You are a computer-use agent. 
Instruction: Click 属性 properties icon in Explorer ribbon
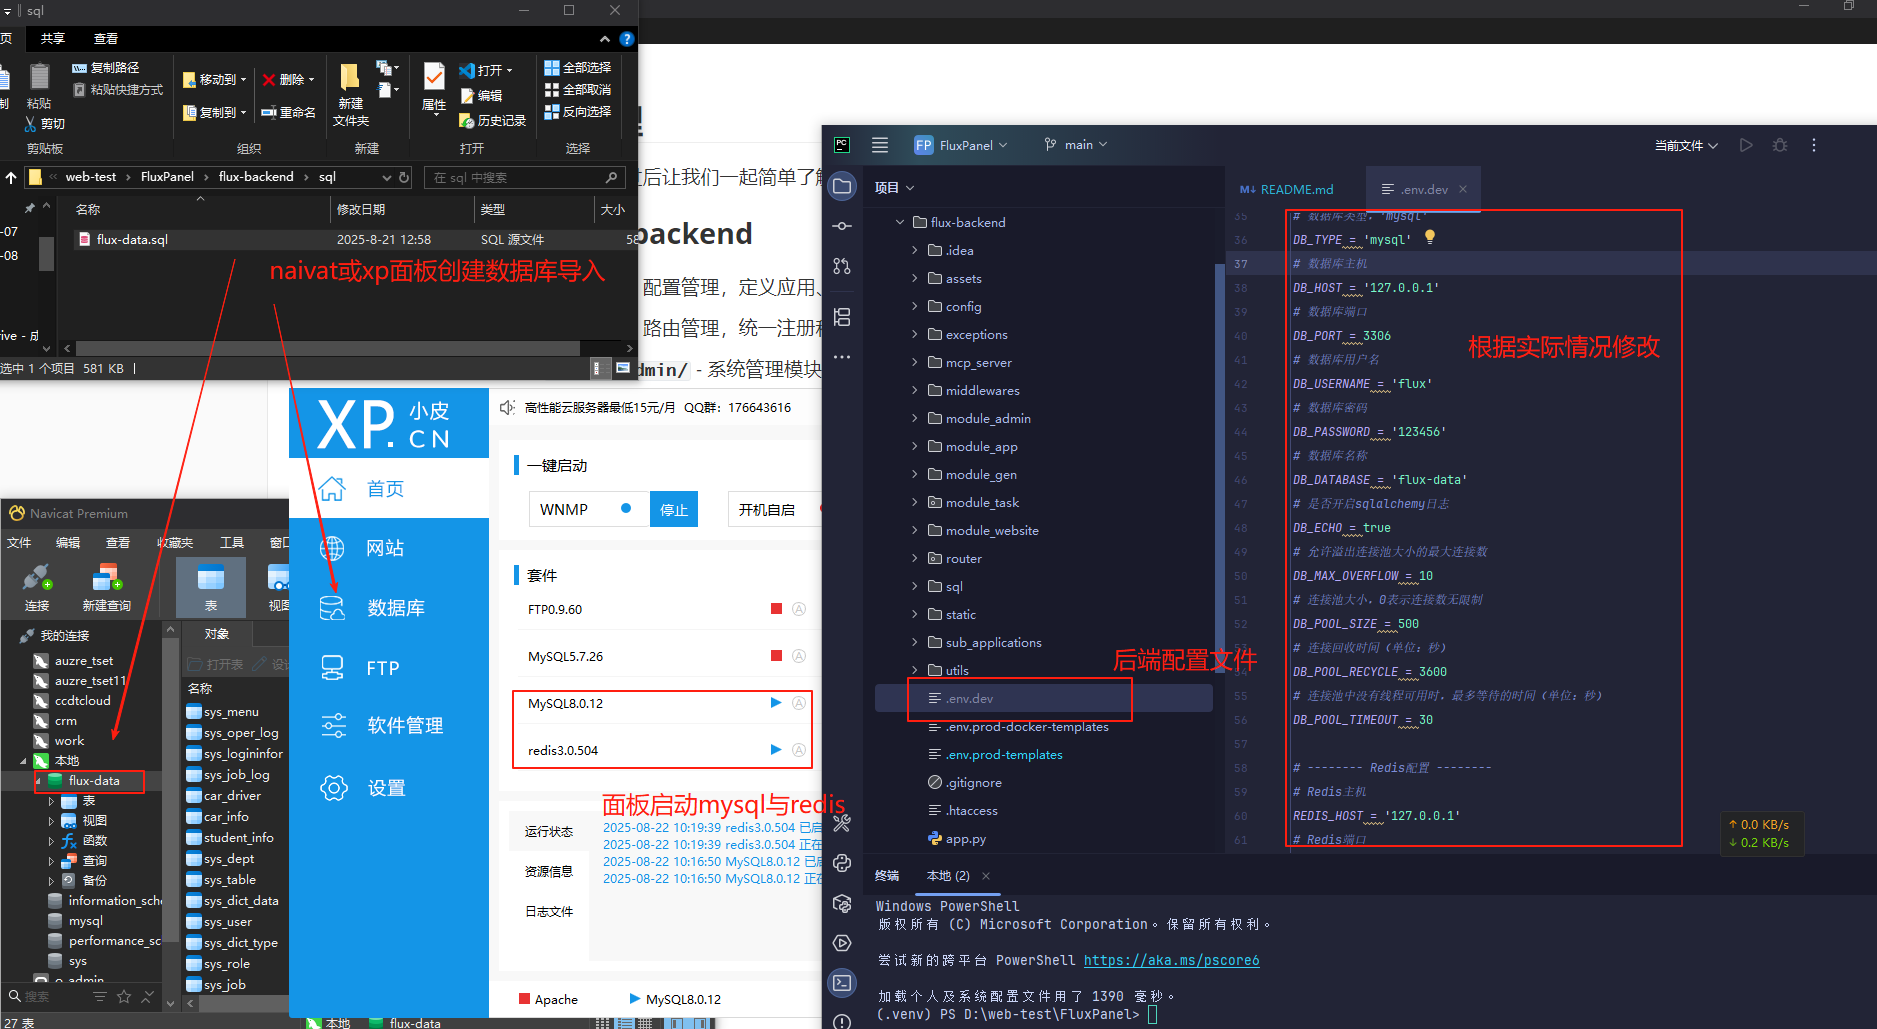pyautogui.click(x=434, y=77)
